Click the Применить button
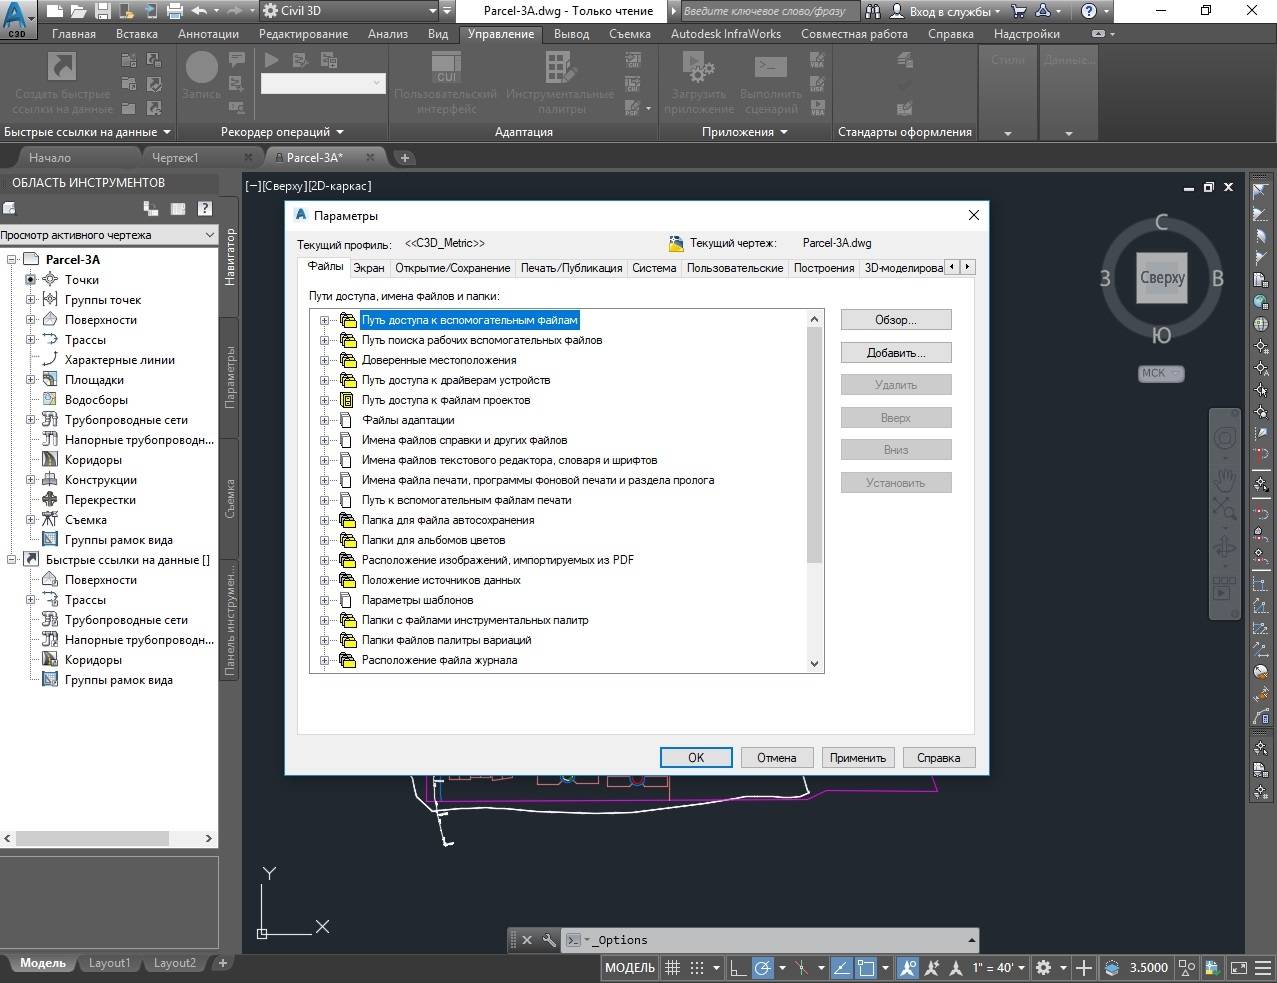The height and width of the screenshot is (983, 1277). pos(858,758)
